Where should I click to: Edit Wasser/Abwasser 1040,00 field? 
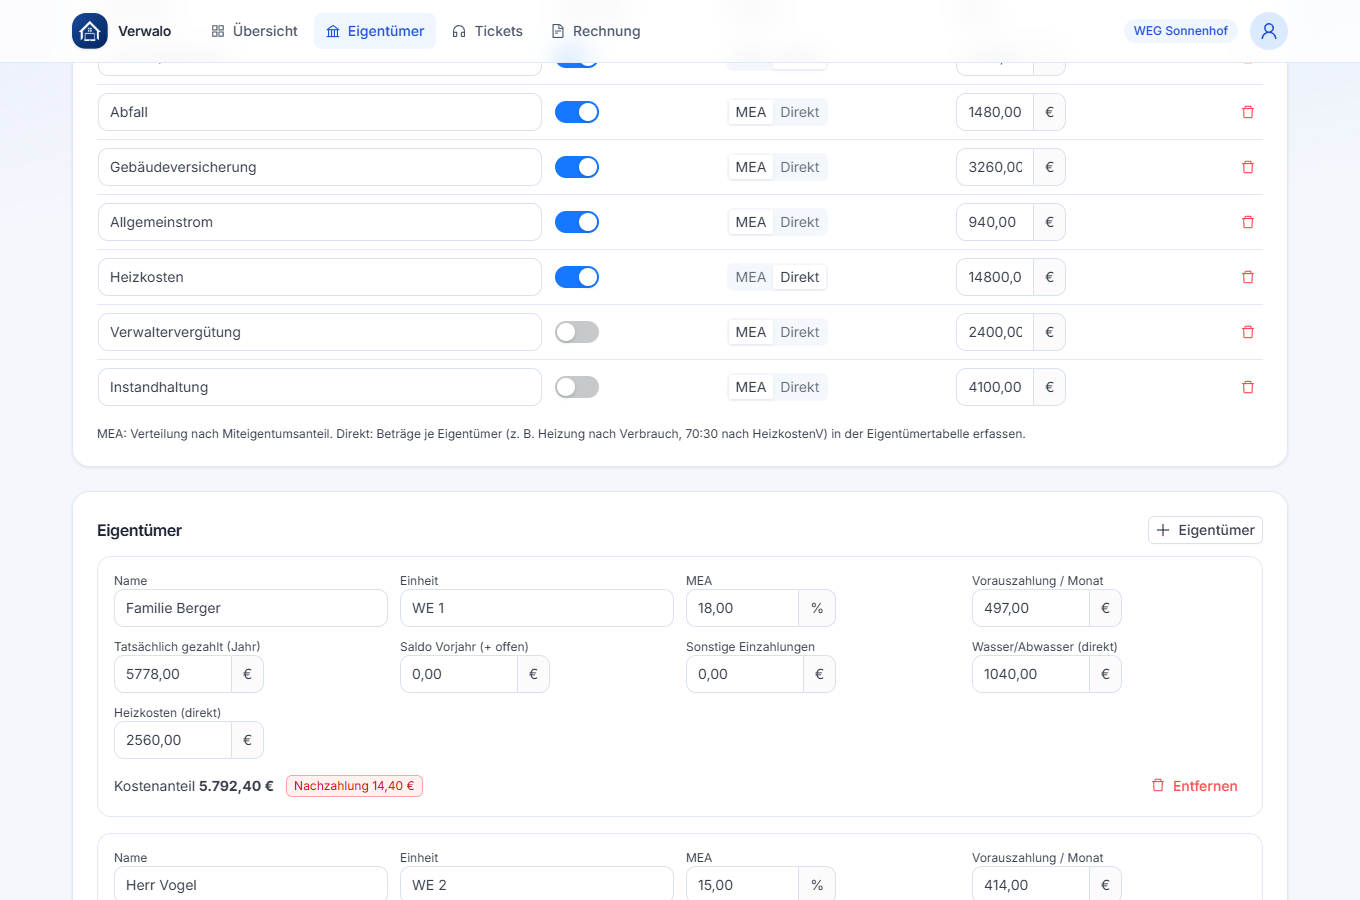point(1030,674)
